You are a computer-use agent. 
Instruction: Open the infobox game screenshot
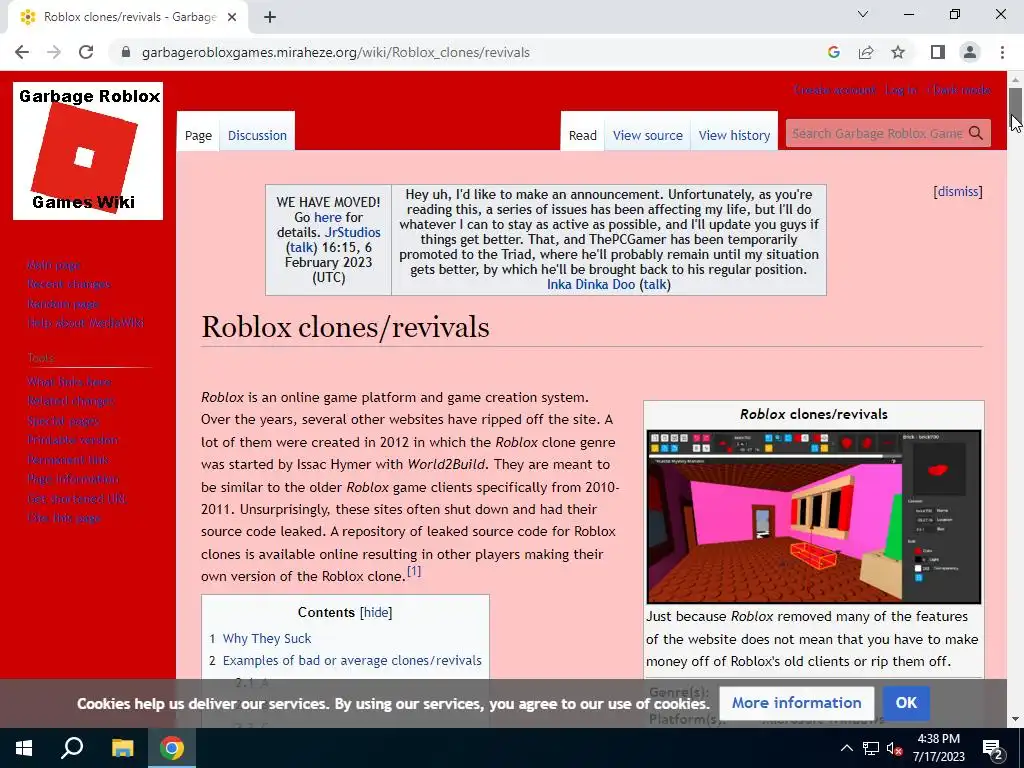814,517
